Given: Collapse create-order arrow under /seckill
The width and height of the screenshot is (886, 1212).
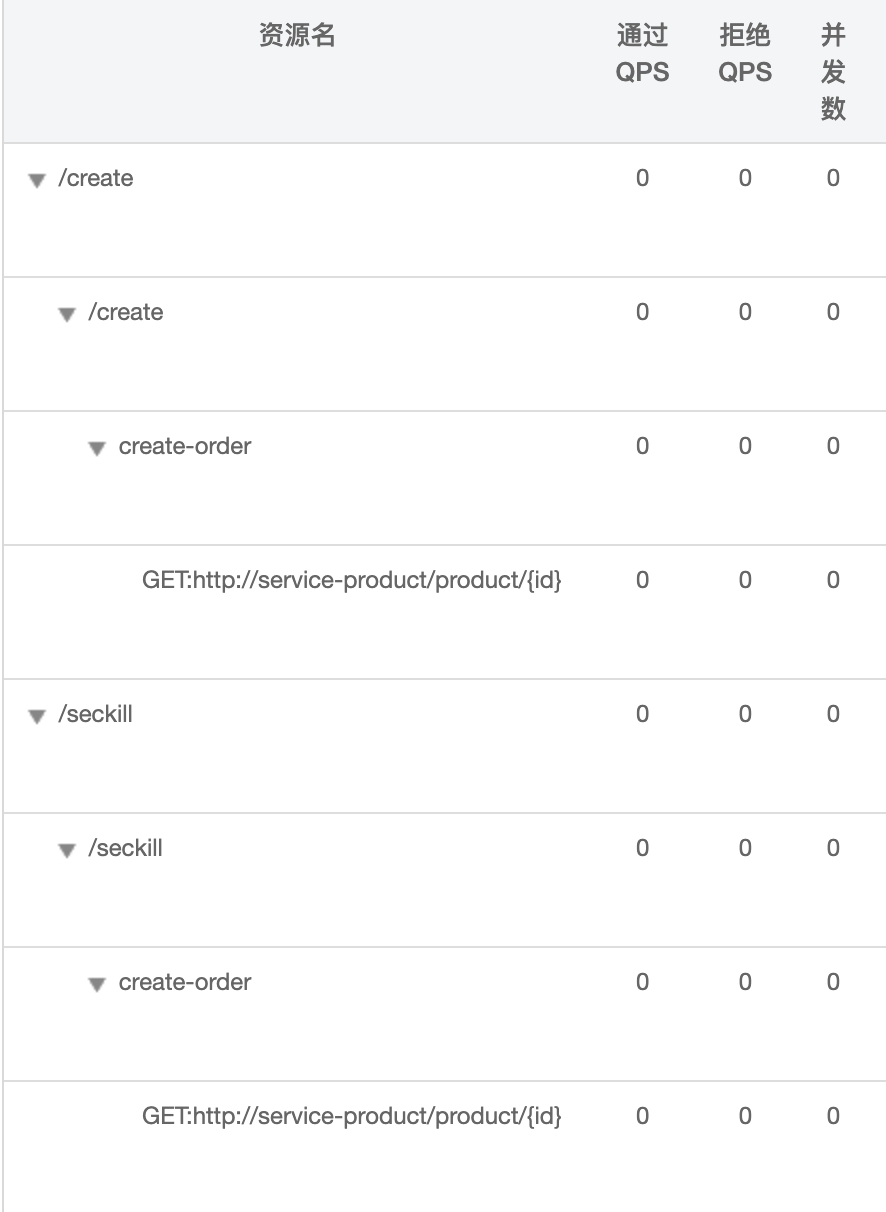Looking at the screenshot, I should (97, 985).
